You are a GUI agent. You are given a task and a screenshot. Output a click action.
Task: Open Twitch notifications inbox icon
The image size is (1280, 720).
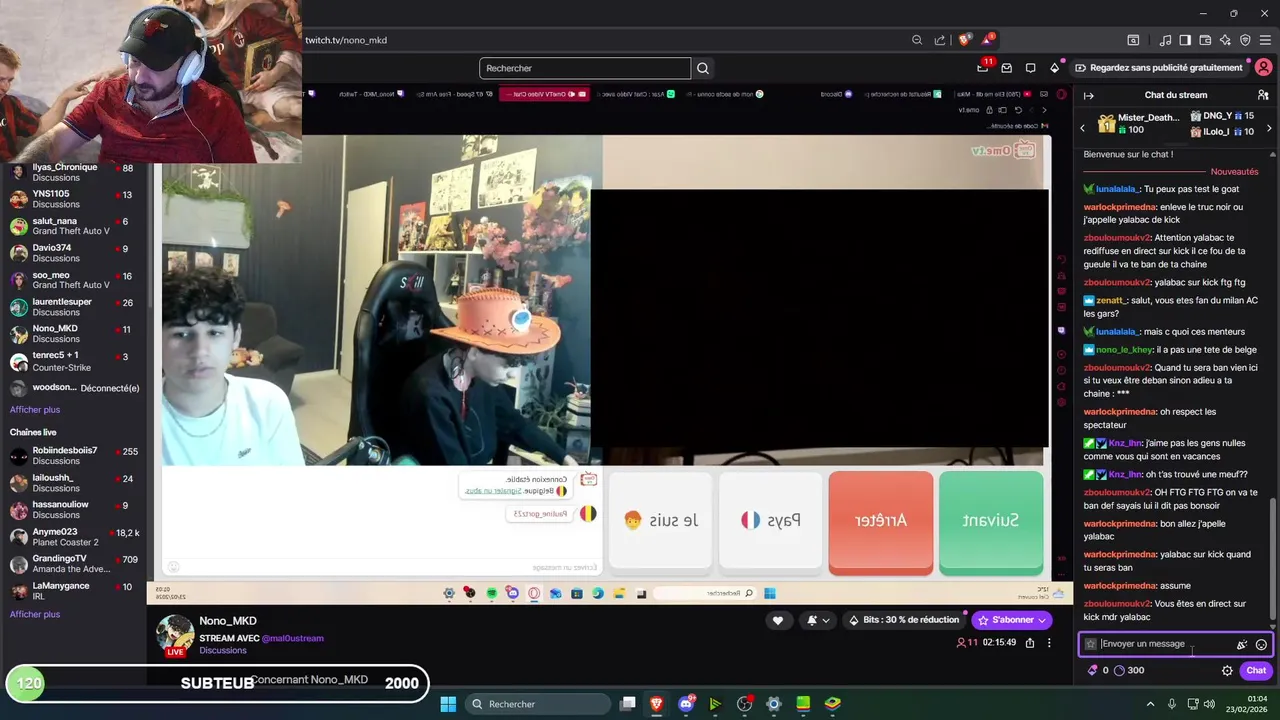click(x=1007, y=68)
